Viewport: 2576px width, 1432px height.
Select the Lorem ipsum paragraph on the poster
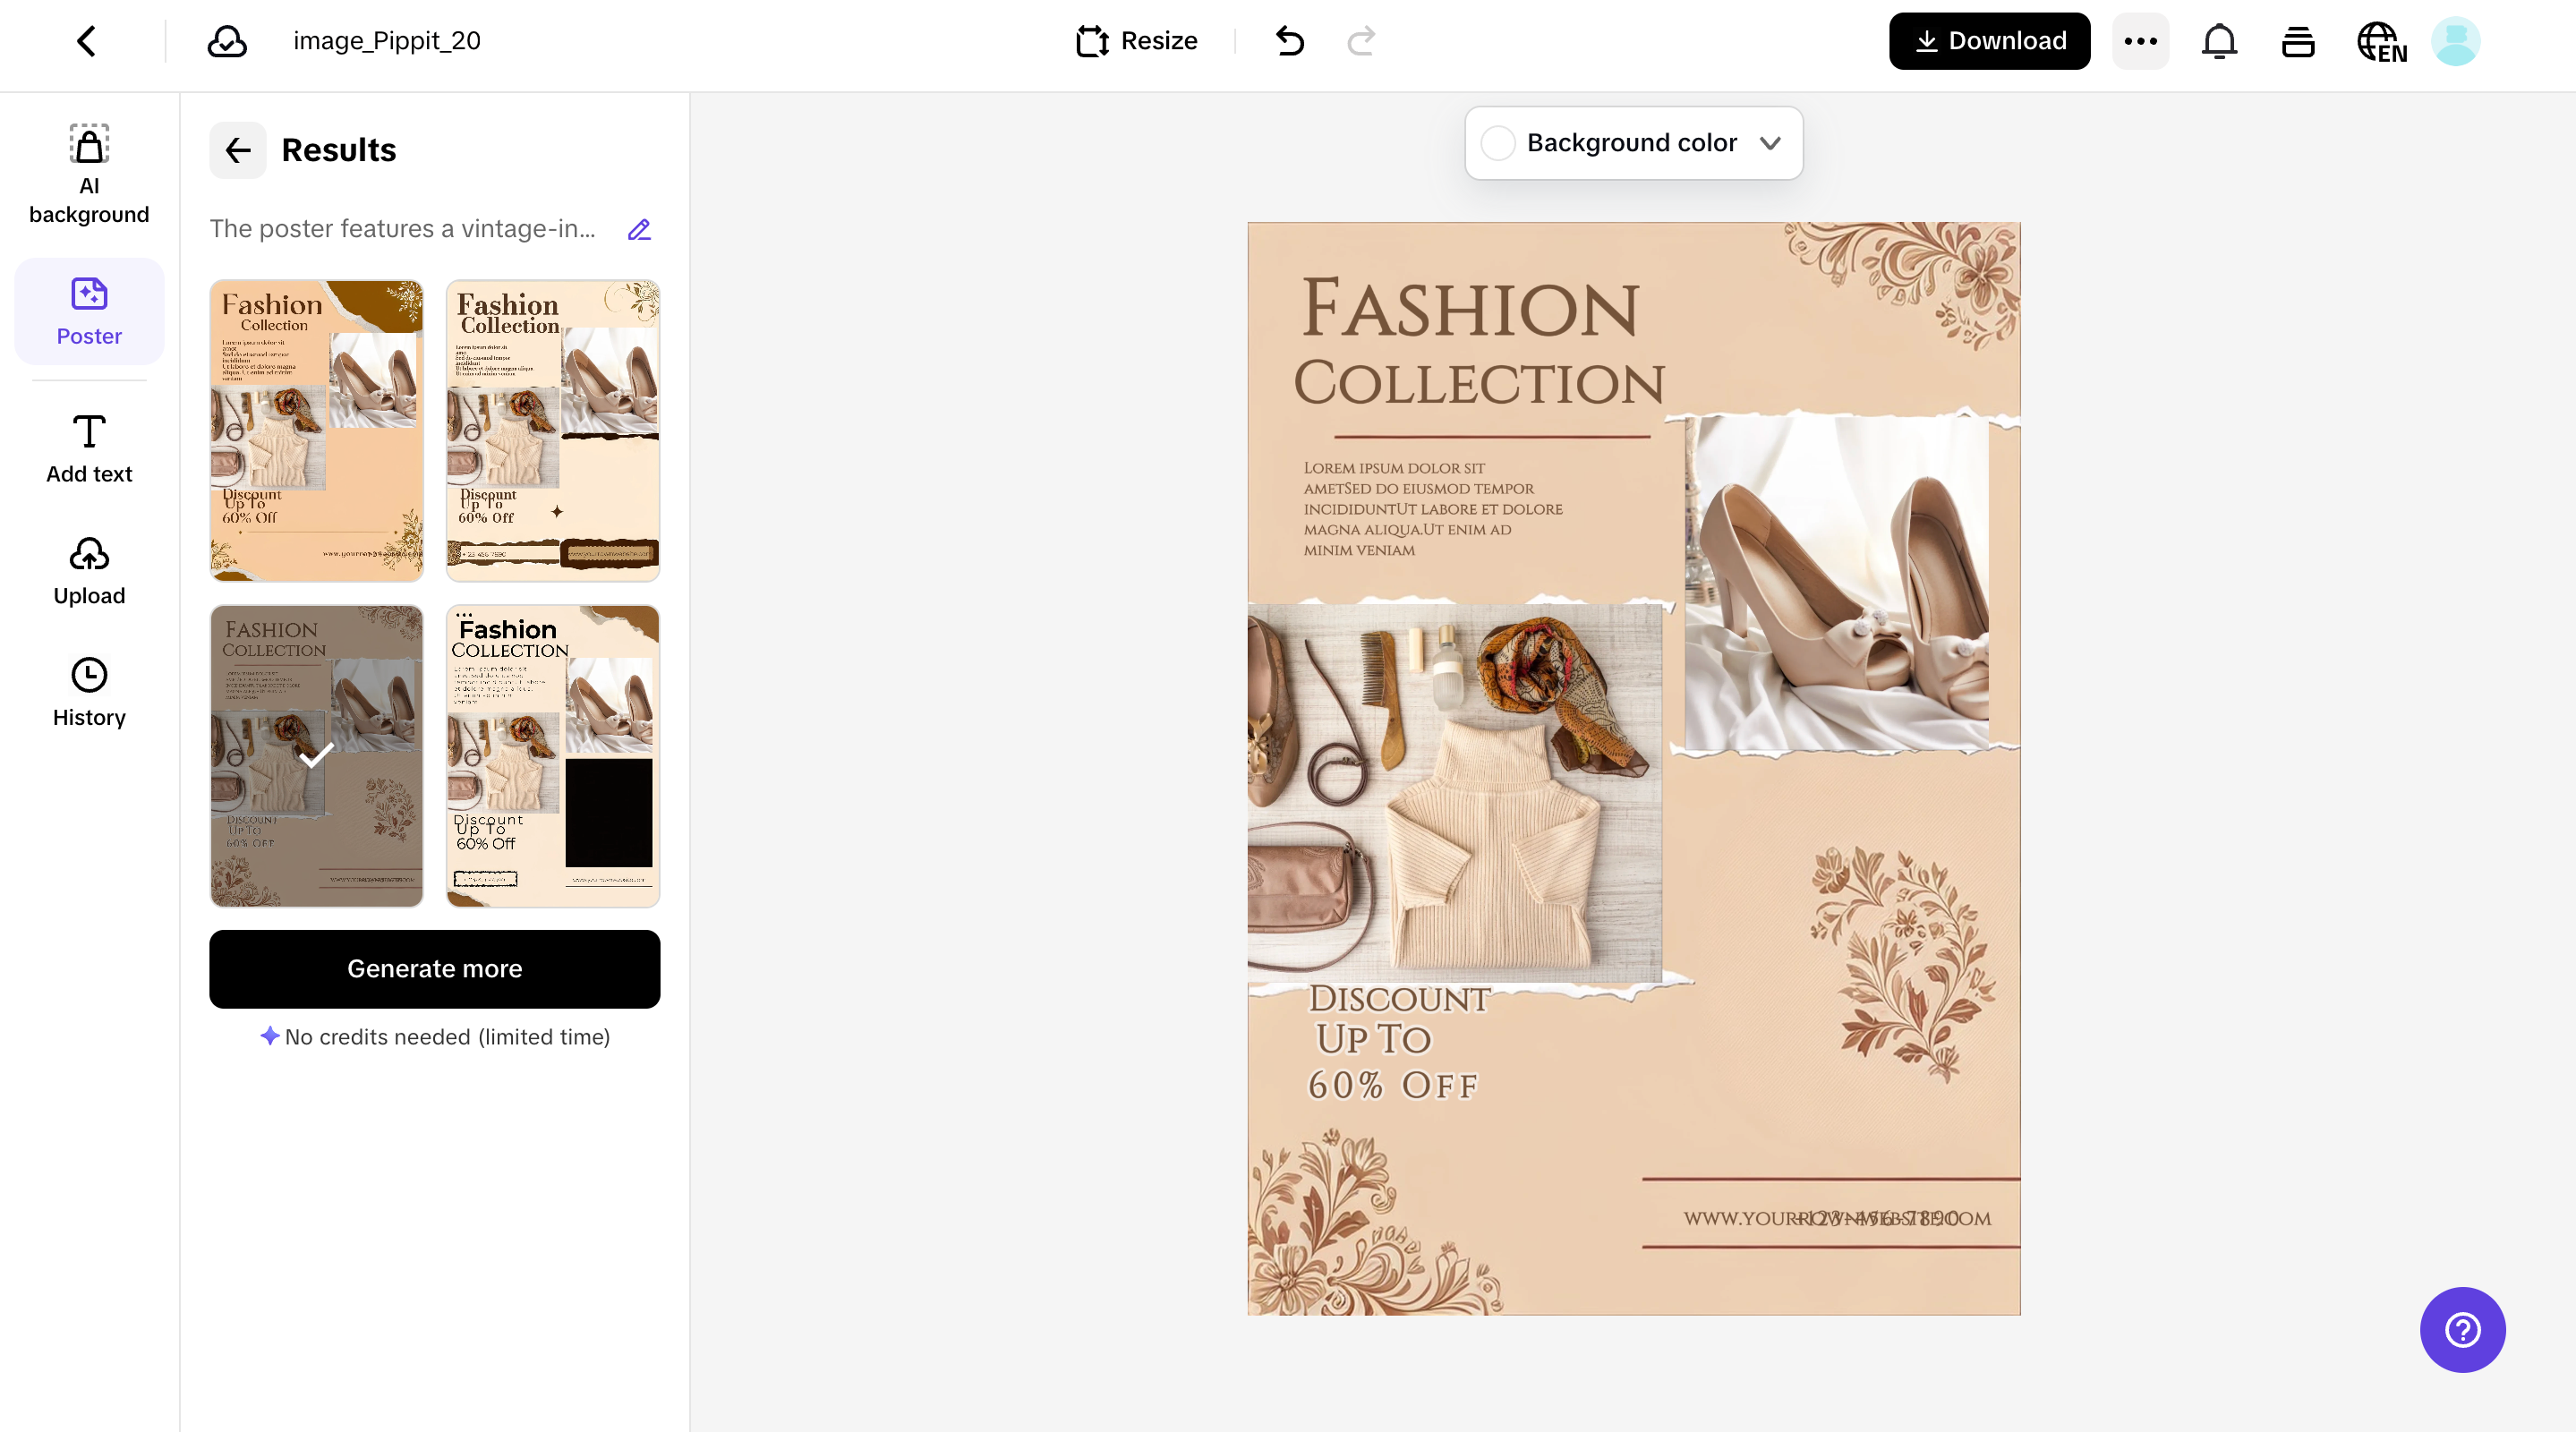pyautogui.click(x=1432, y=509)
